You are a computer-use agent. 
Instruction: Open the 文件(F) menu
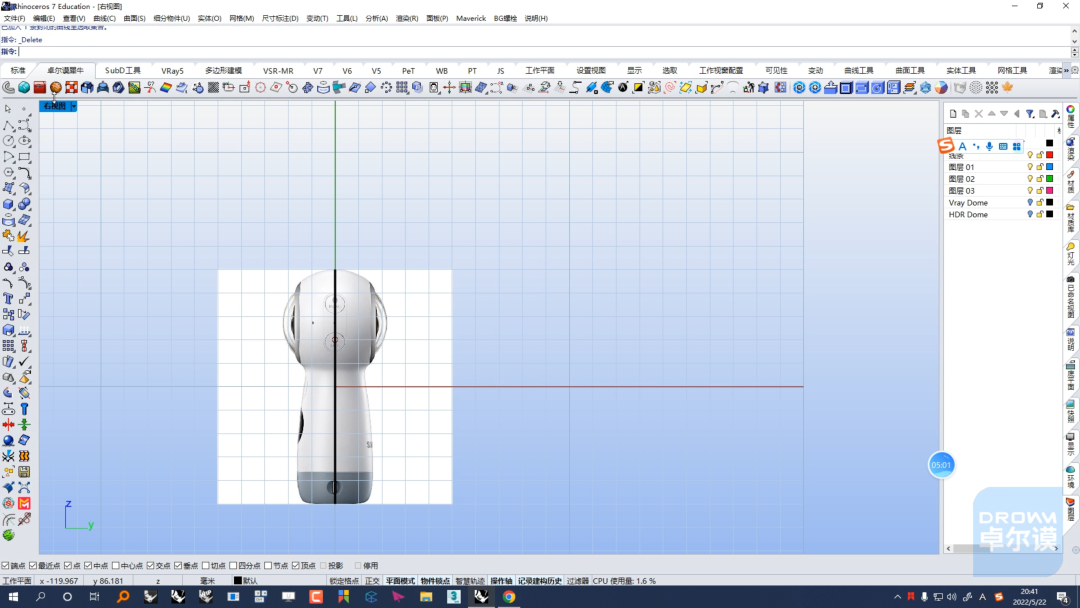pos(14,19)
